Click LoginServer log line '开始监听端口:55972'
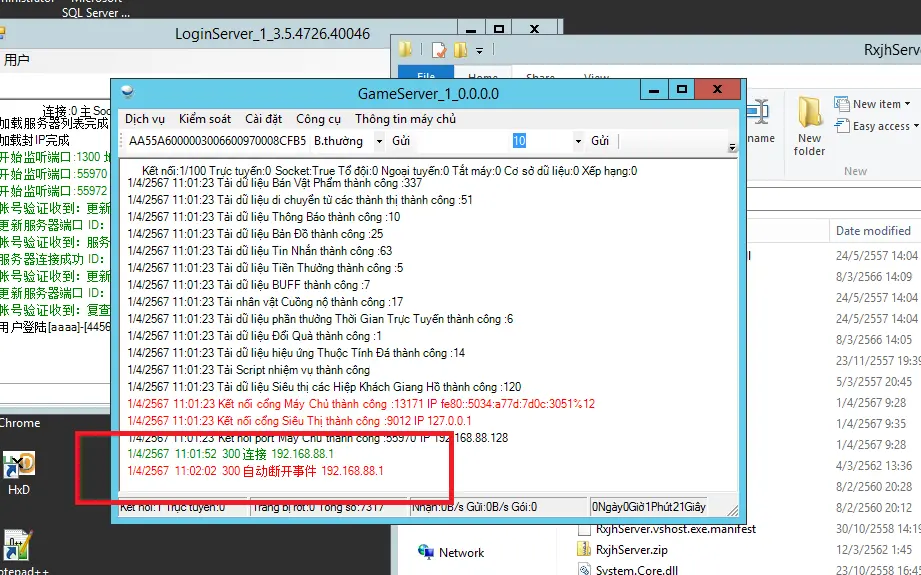Screen dimensions: 921x575 [53, 191]
